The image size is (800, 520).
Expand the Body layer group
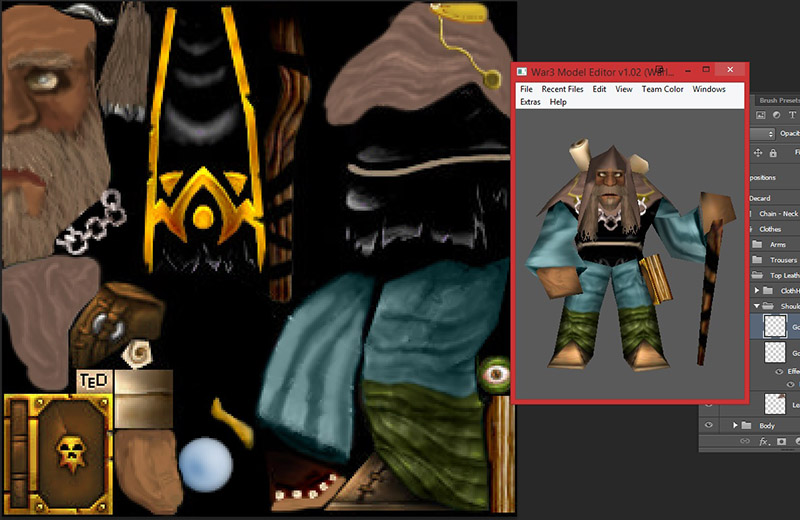pyautogui.click(x=735, y=425)
